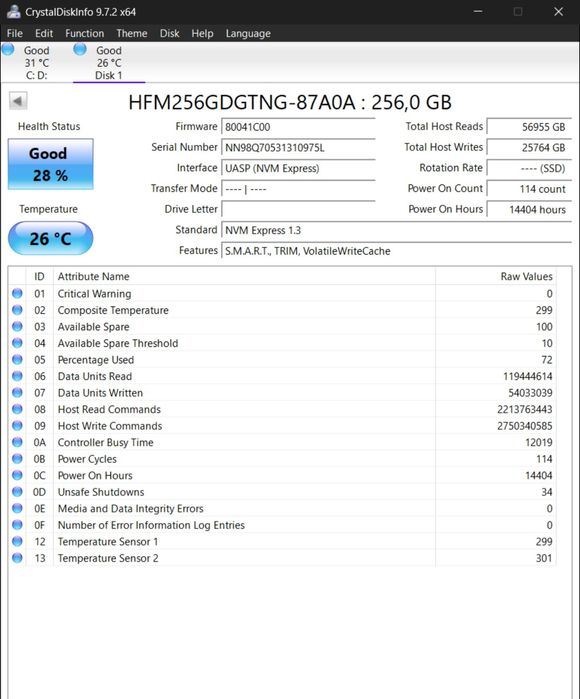580x699 pixels.
Task: Click the Power On Hours value box
Action: click(x=529, y=210)
